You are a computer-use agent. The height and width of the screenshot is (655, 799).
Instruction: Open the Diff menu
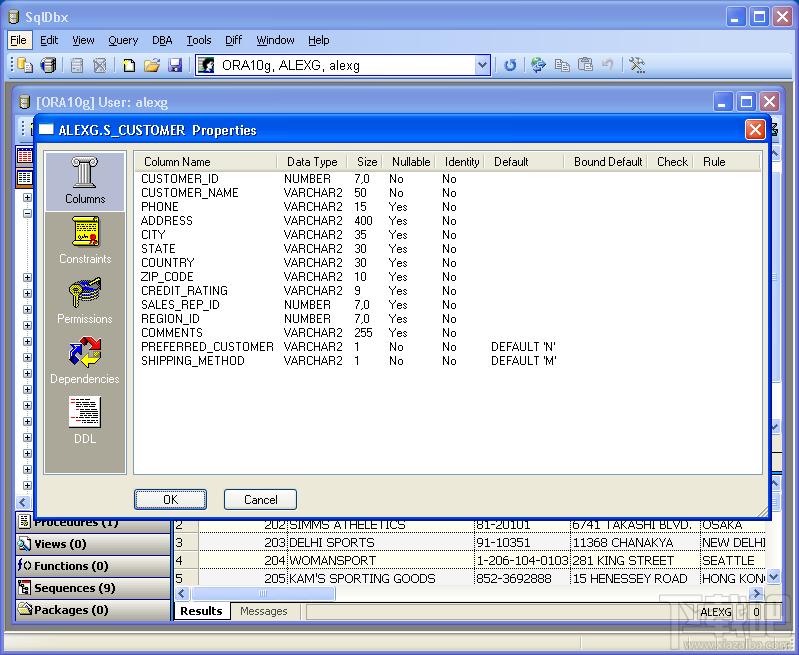coord(233,40)
